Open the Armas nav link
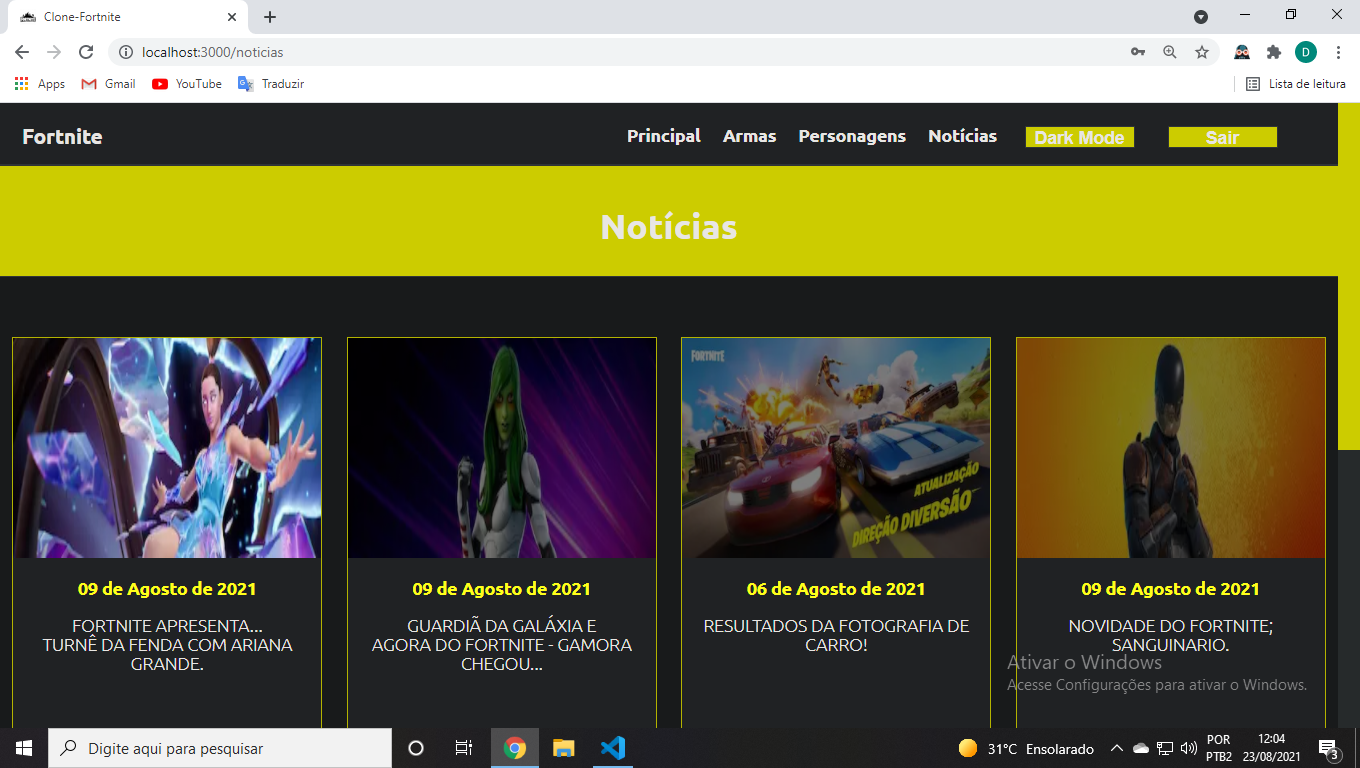 tap(750, 136)
